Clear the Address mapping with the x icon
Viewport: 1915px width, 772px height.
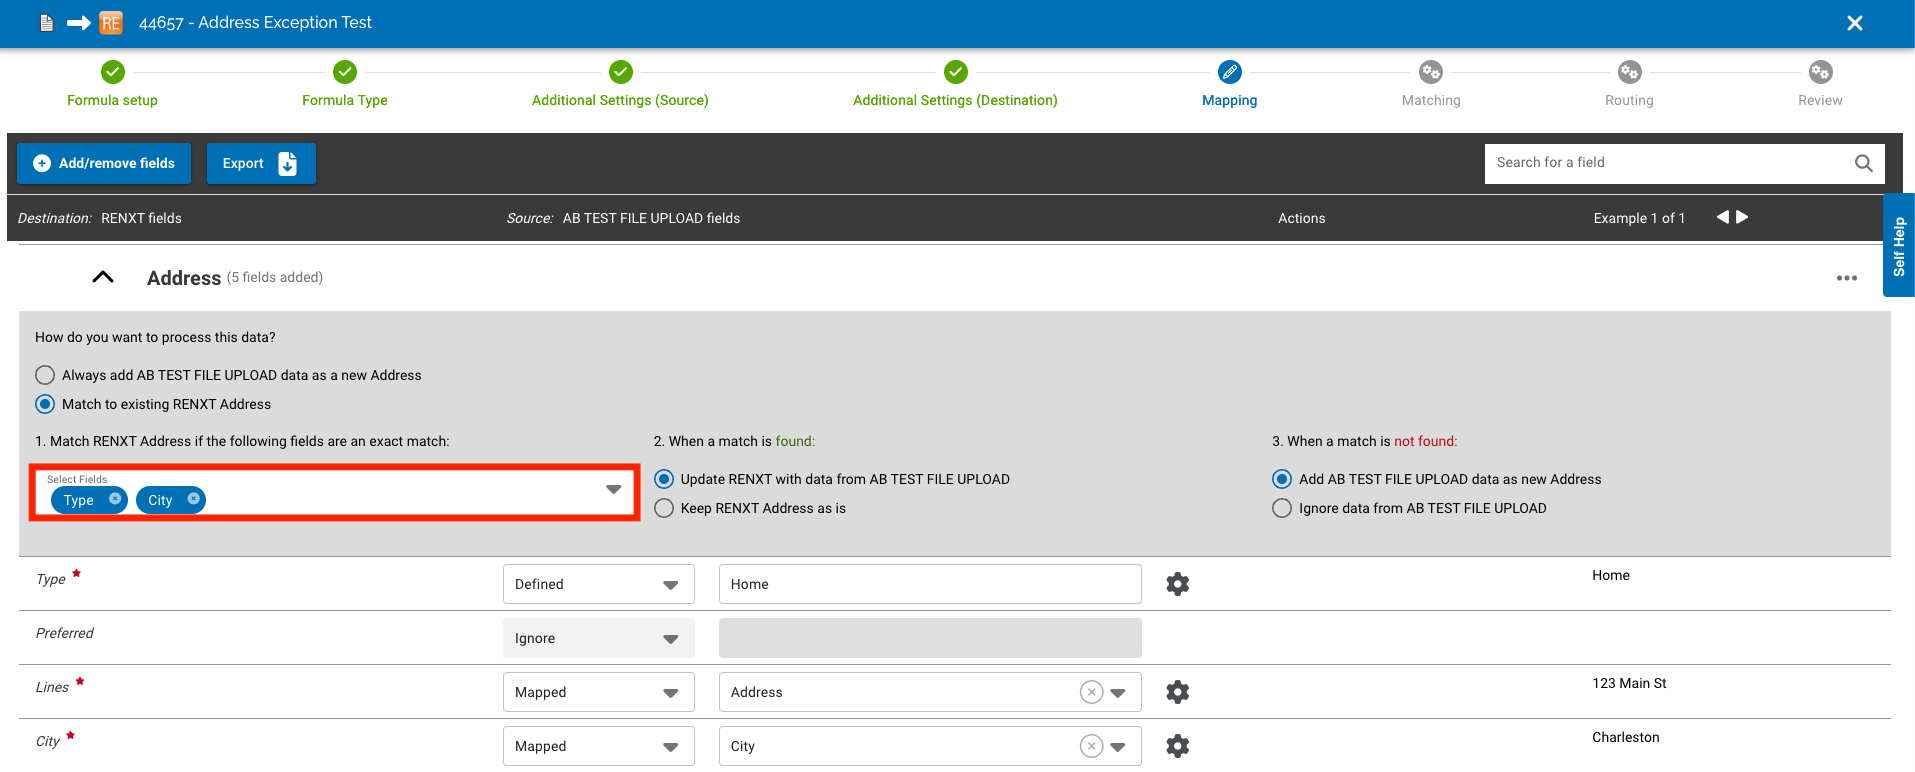[x=1091, y=692]
